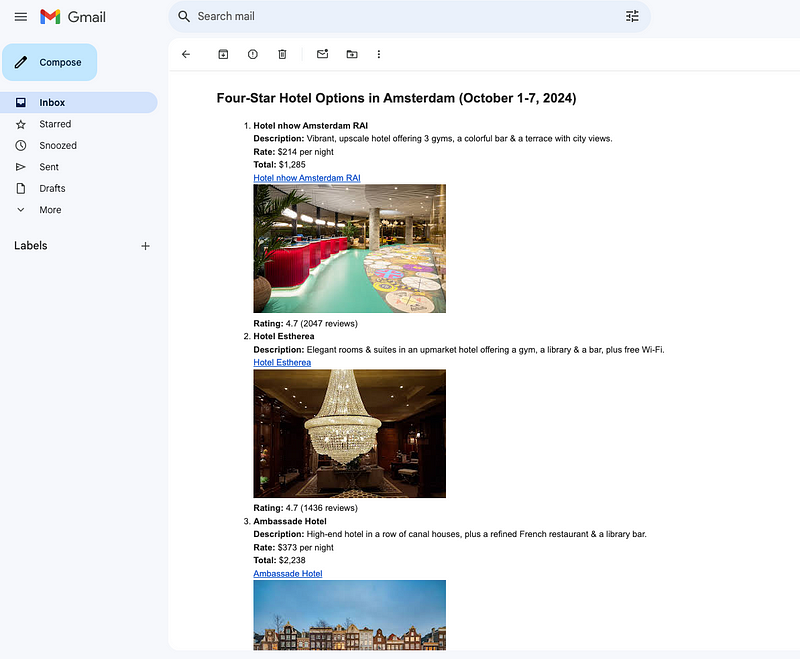This screenshot has width=800, height=659.
Task: Open the Drafts folder
Action: coord(52,188)
